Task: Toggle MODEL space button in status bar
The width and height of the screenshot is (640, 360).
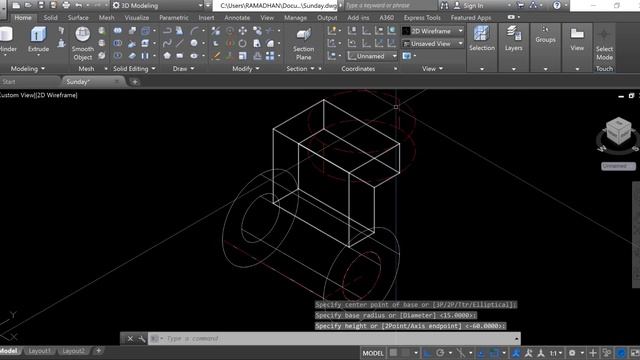Action: 373,353
